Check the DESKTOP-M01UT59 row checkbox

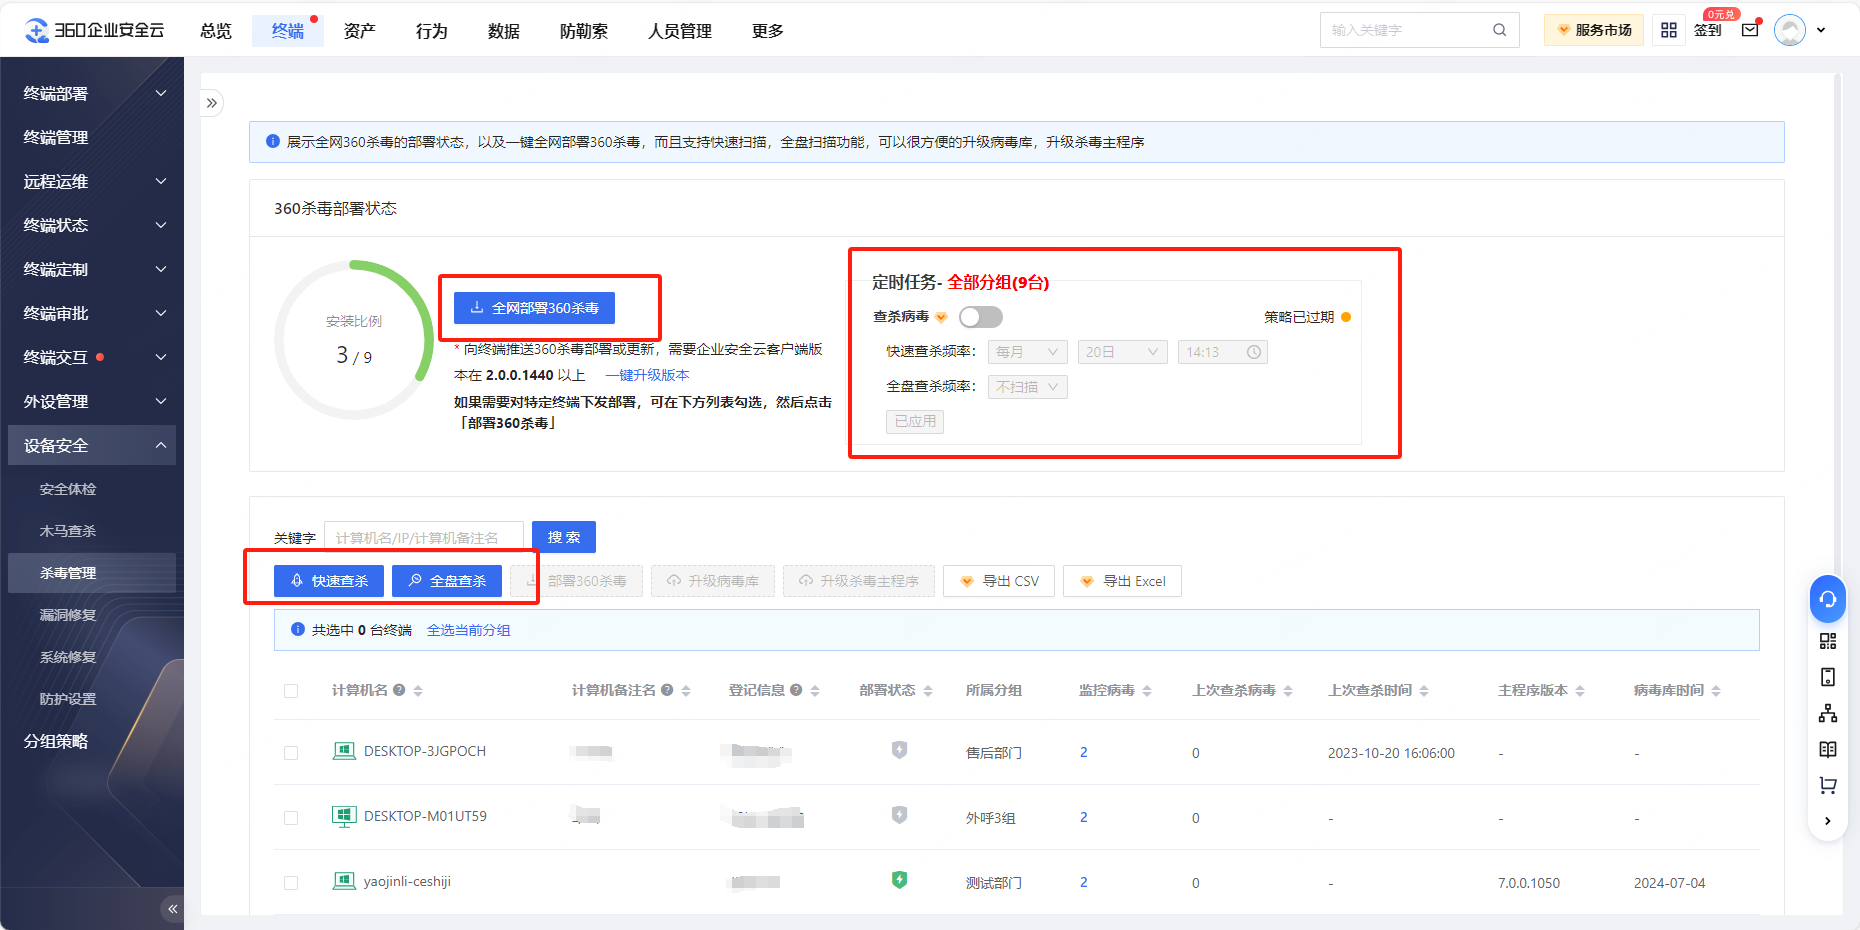point(291,818)
